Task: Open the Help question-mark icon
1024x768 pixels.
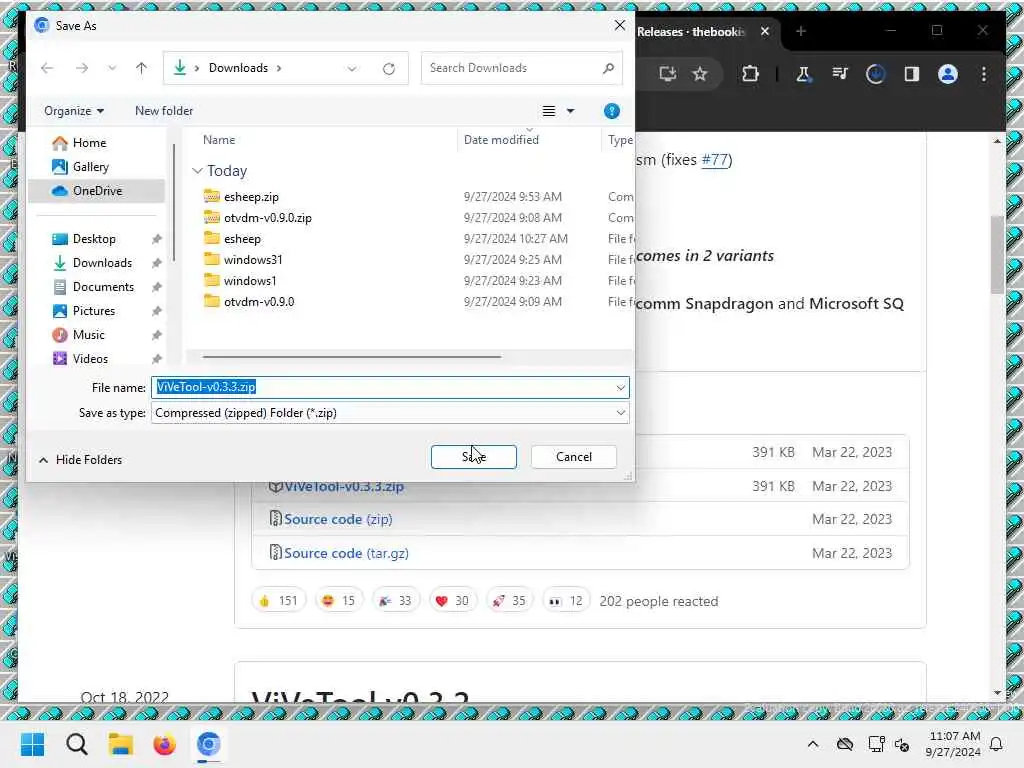Action: point(611,111)
